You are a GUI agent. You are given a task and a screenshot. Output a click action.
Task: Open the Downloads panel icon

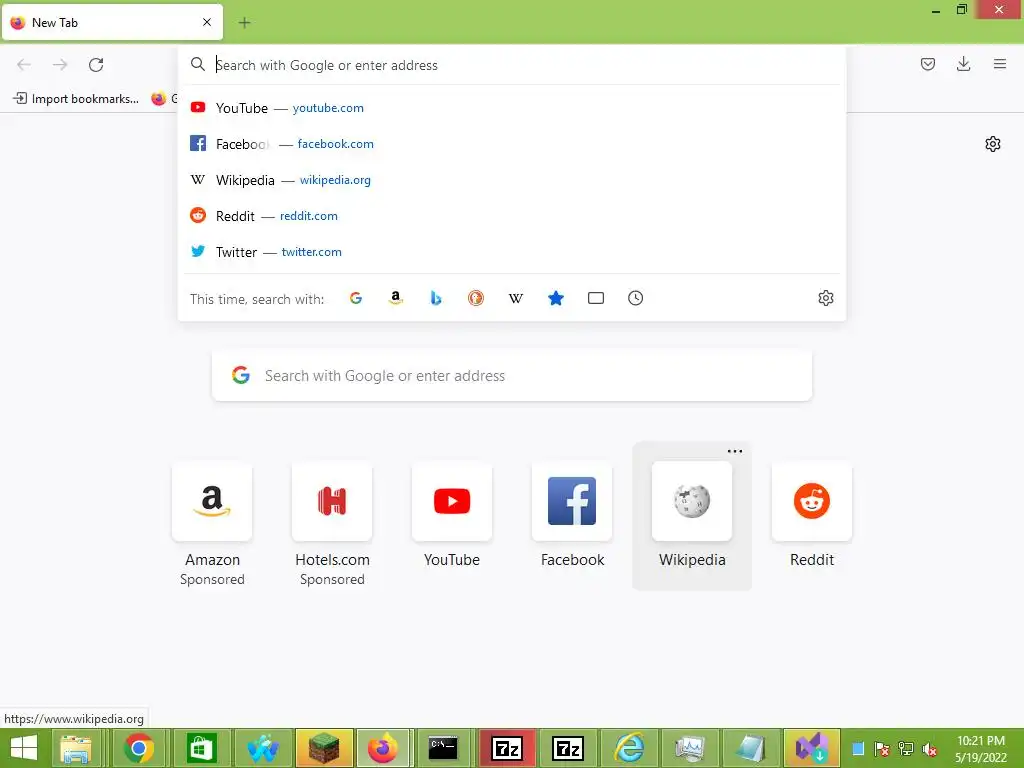963,64
